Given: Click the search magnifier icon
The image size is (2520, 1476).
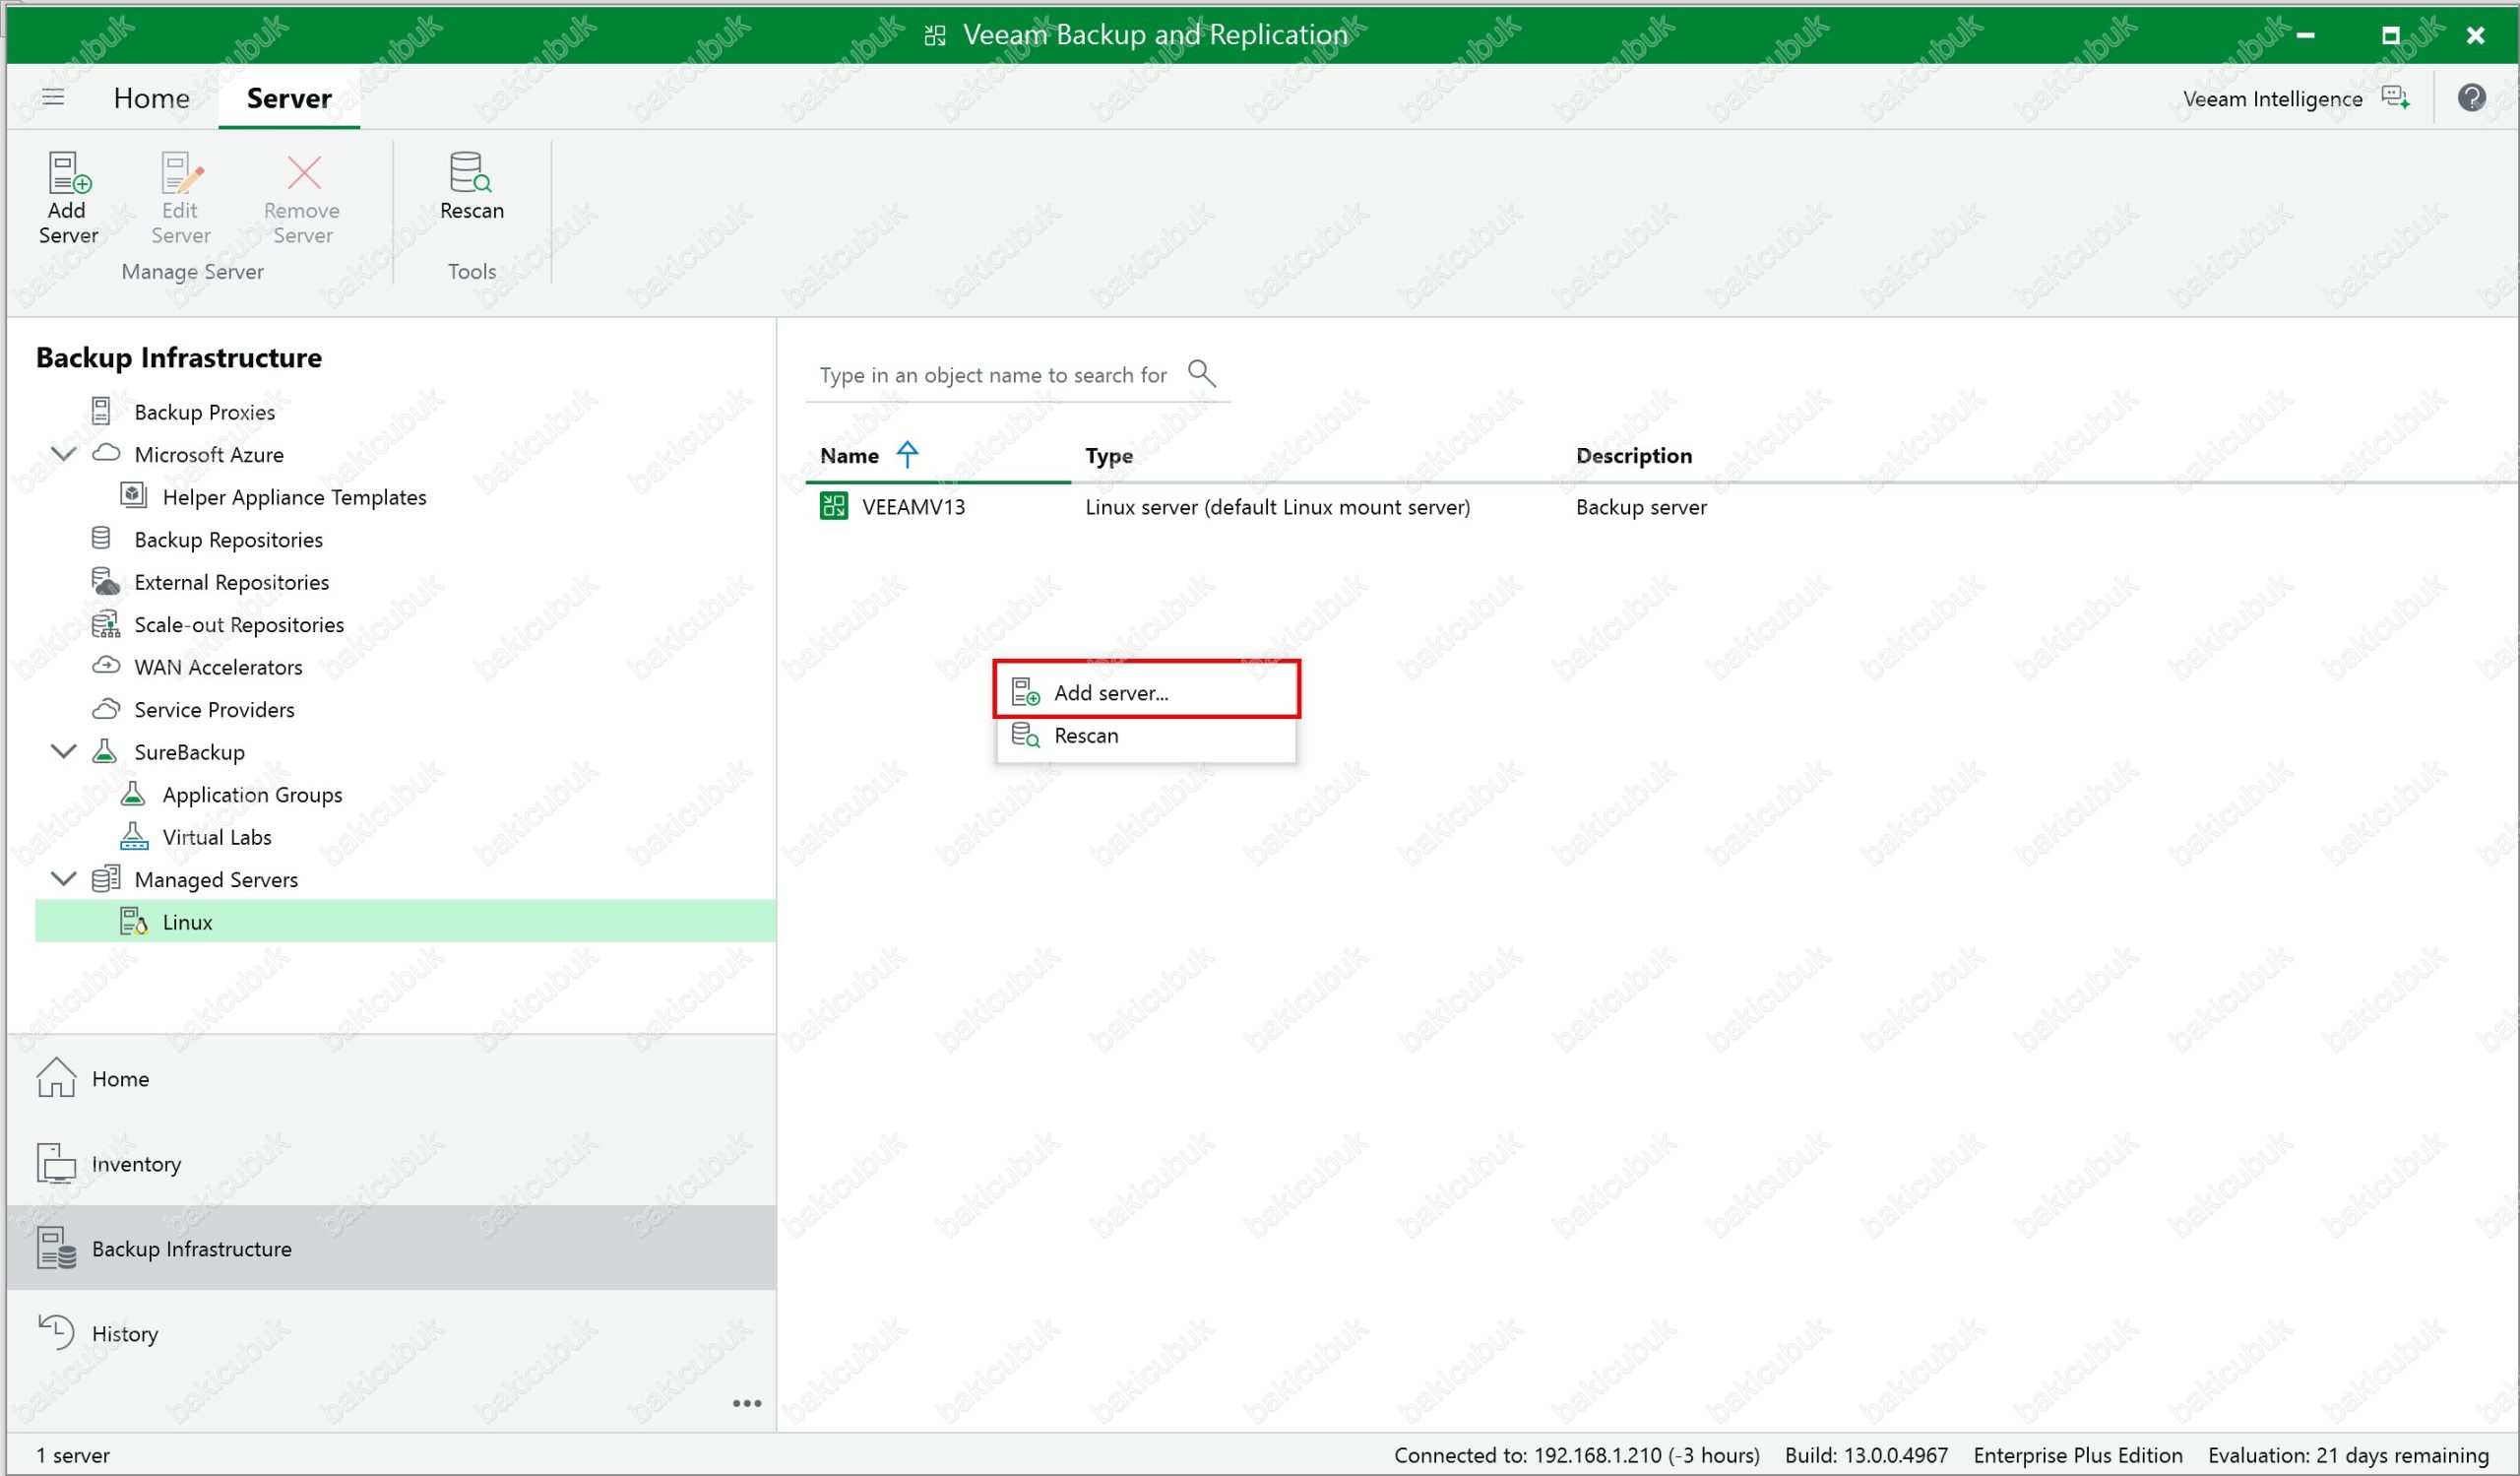Looking at the screenshot, I should tap(1201, 373).
